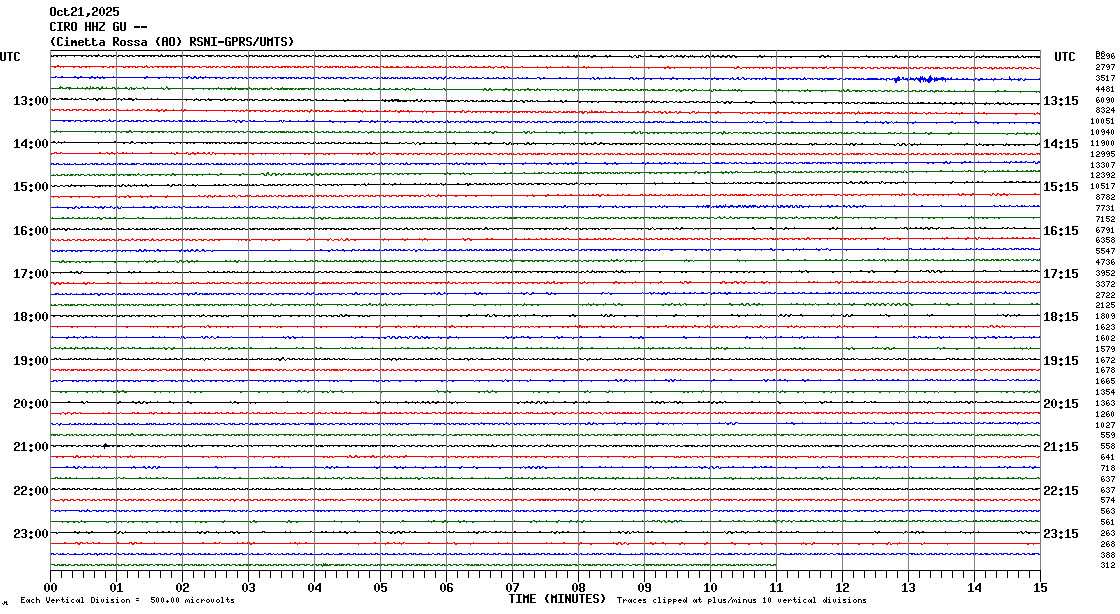Select the 22:00 hour label
1120x614 pixels.
click(x=31, y=490)
